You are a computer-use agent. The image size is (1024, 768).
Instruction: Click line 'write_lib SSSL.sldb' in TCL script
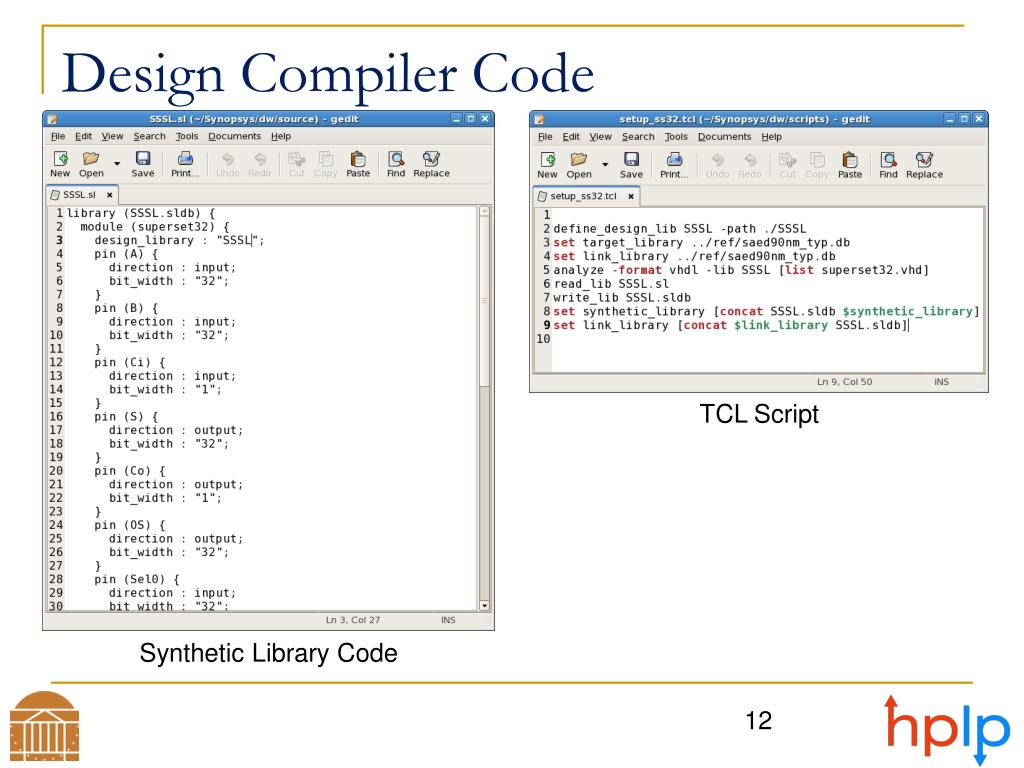click(622, 297)
